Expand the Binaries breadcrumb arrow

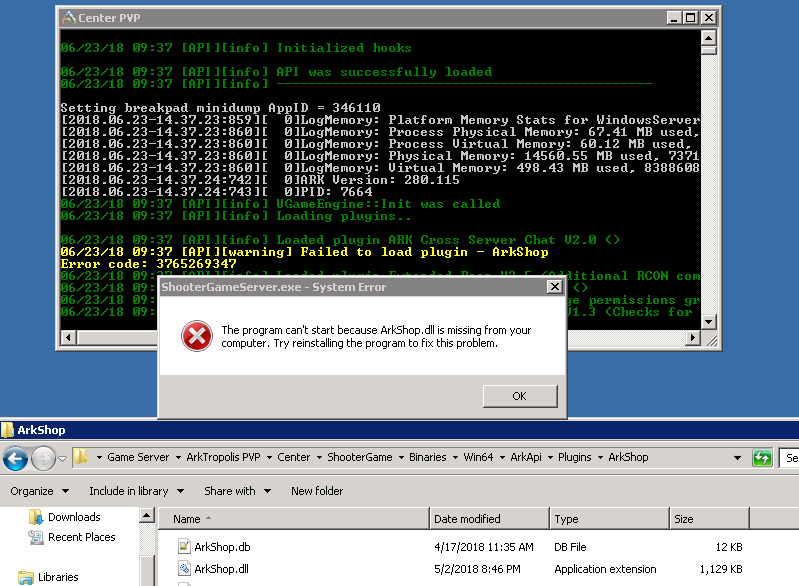pyautogui.click(x=455, y=458)
